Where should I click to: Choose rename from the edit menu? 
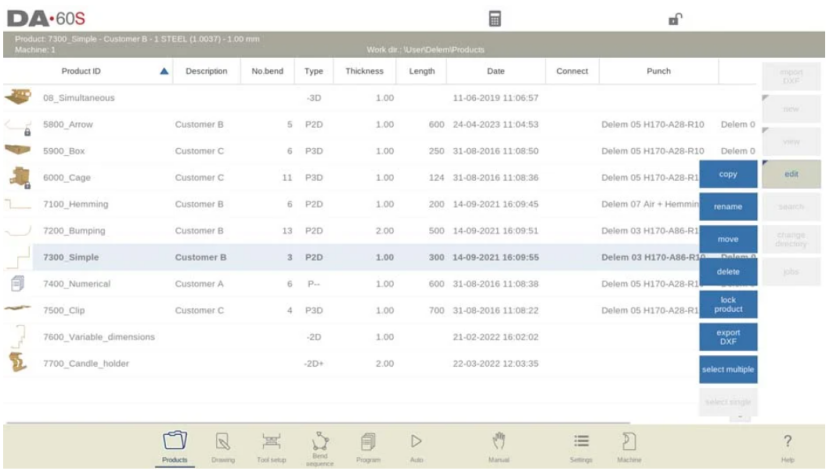pyautogui.click(x=728, y=206)
